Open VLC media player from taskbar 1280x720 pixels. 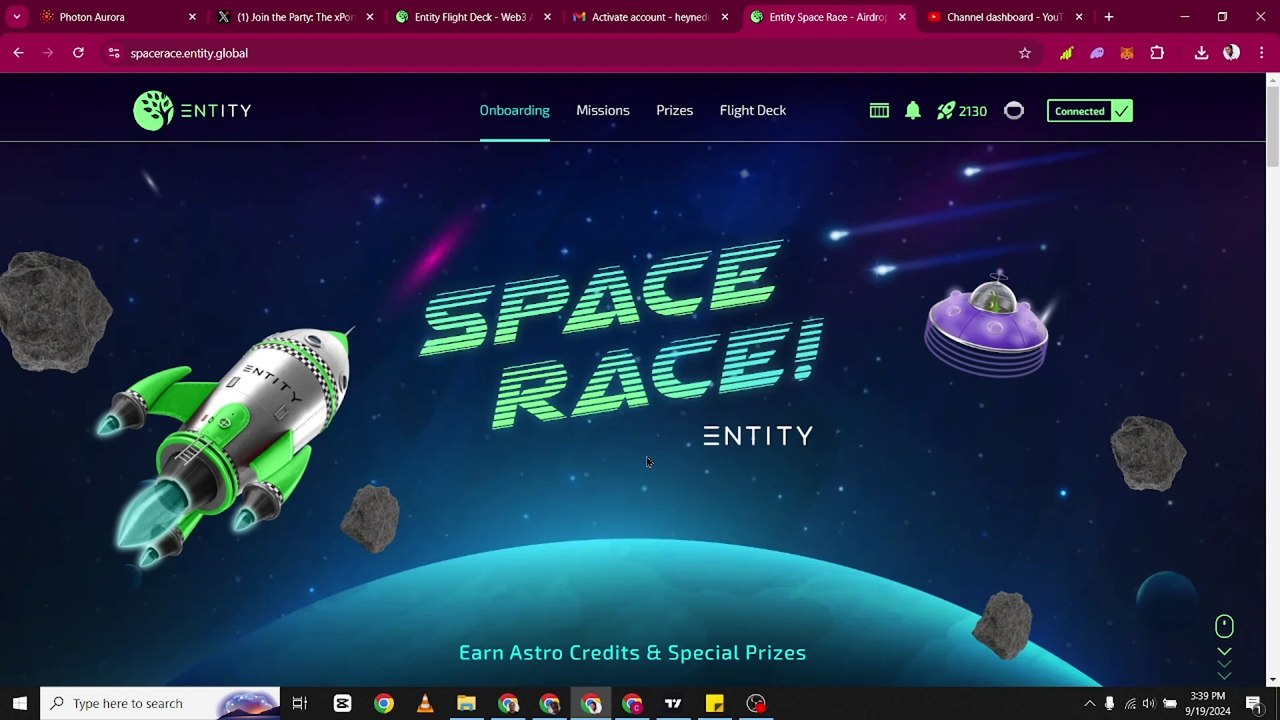pos(425,703)
